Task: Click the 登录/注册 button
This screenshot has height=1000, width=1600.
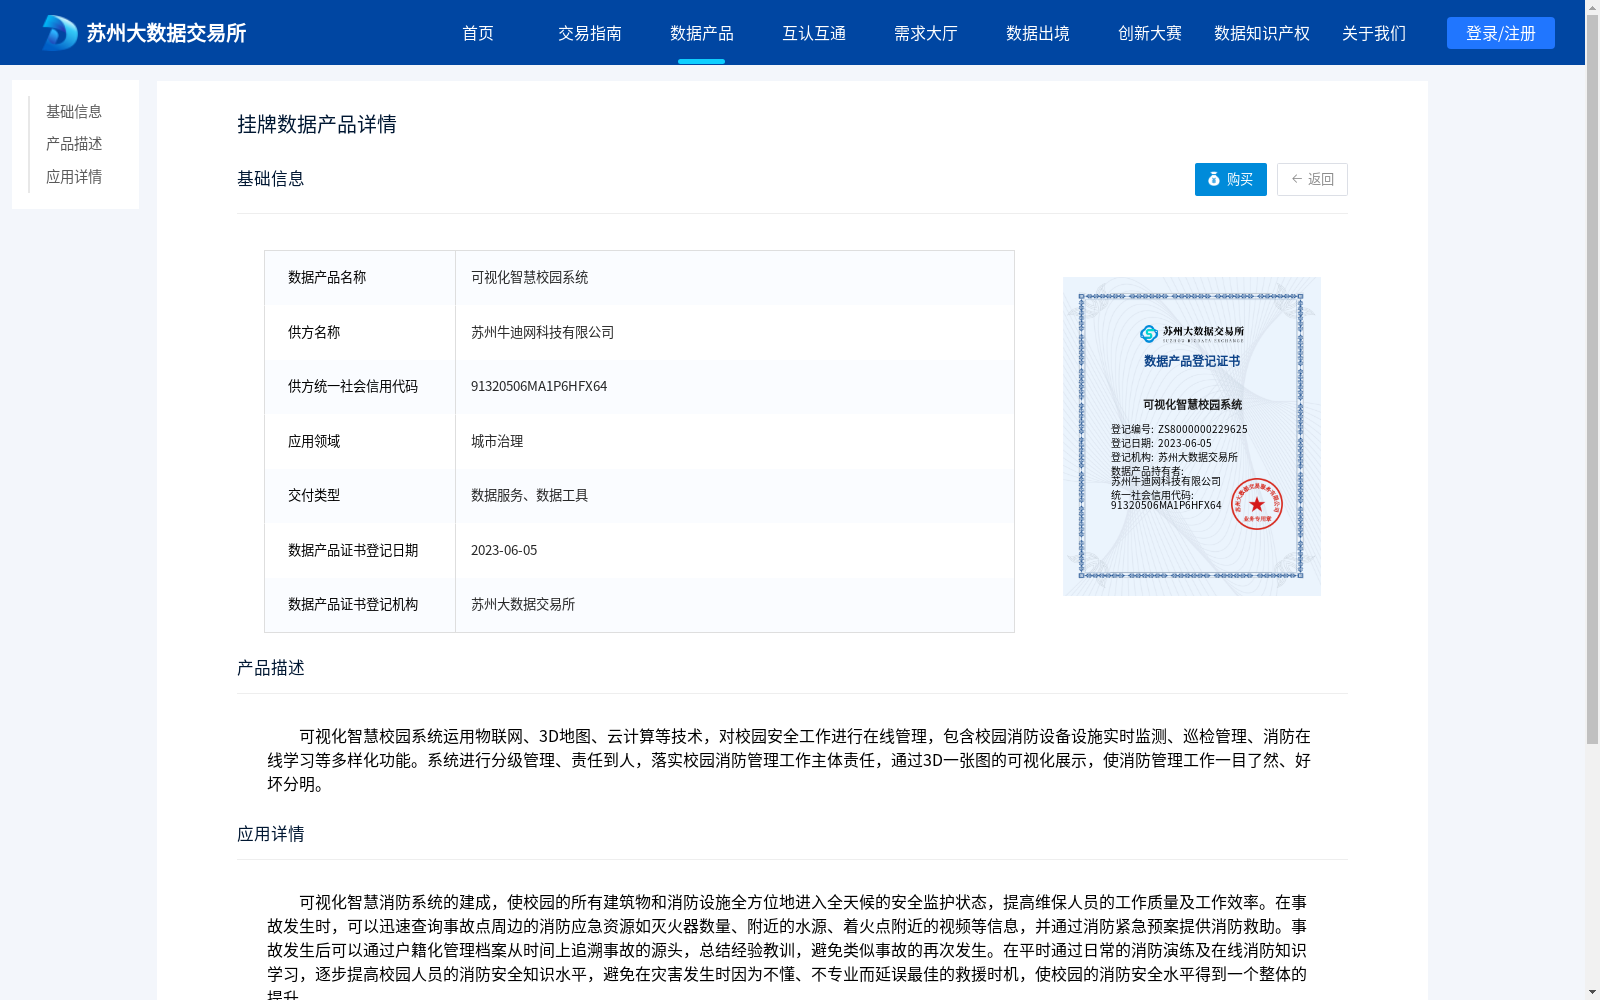Action: tap(1499, 33)
